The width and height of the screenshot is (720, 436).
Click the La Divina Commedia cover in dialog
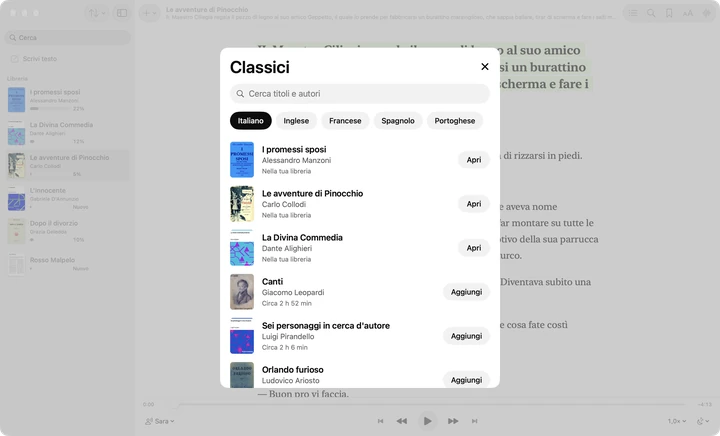[242, 248]
